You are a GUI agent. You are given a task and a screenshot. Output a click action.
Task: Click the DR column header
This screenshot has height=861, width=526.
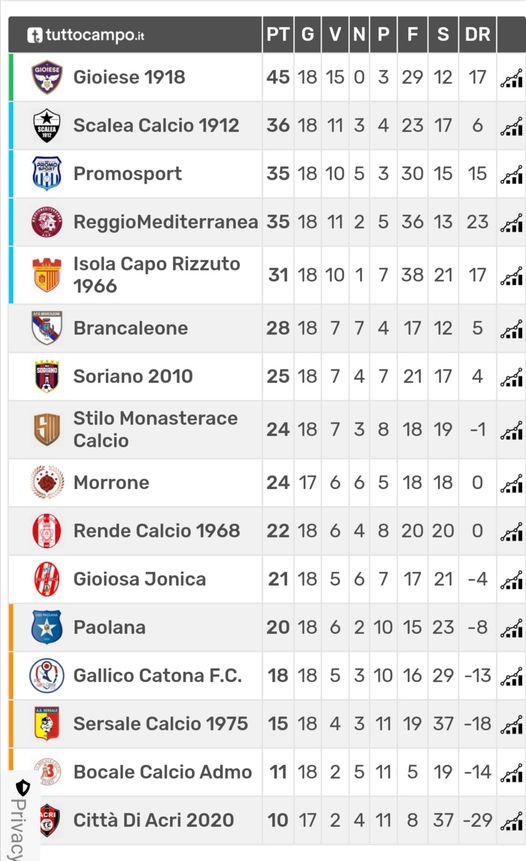[477, 35]
